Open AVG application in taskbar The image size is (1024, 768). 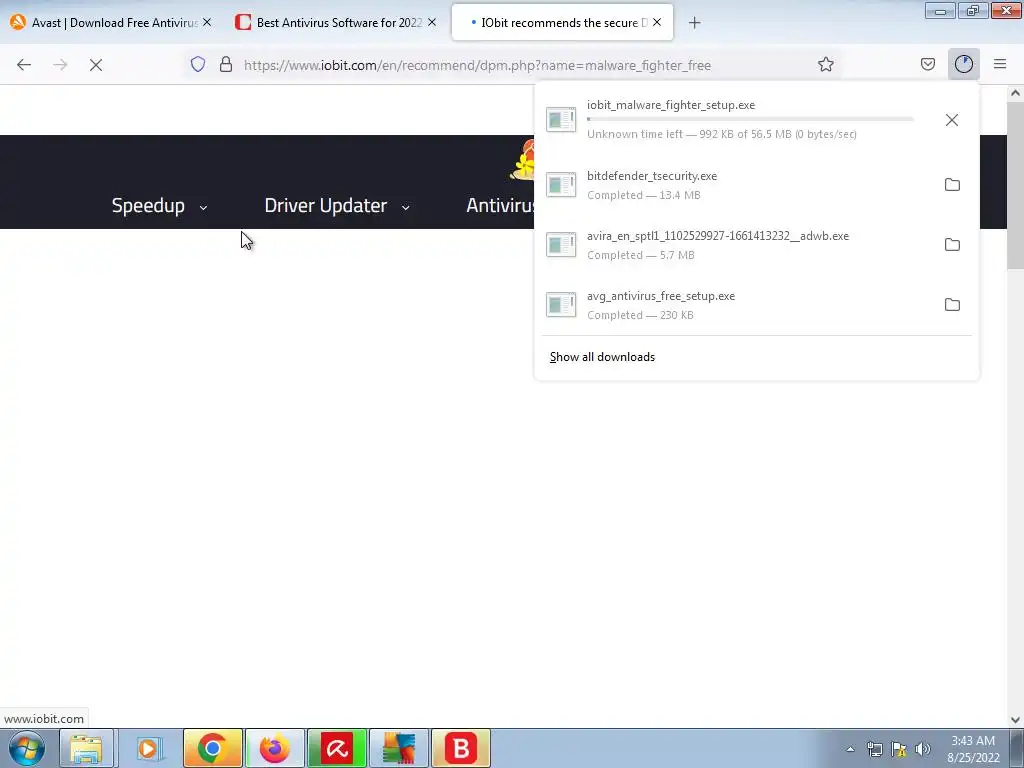399,748
